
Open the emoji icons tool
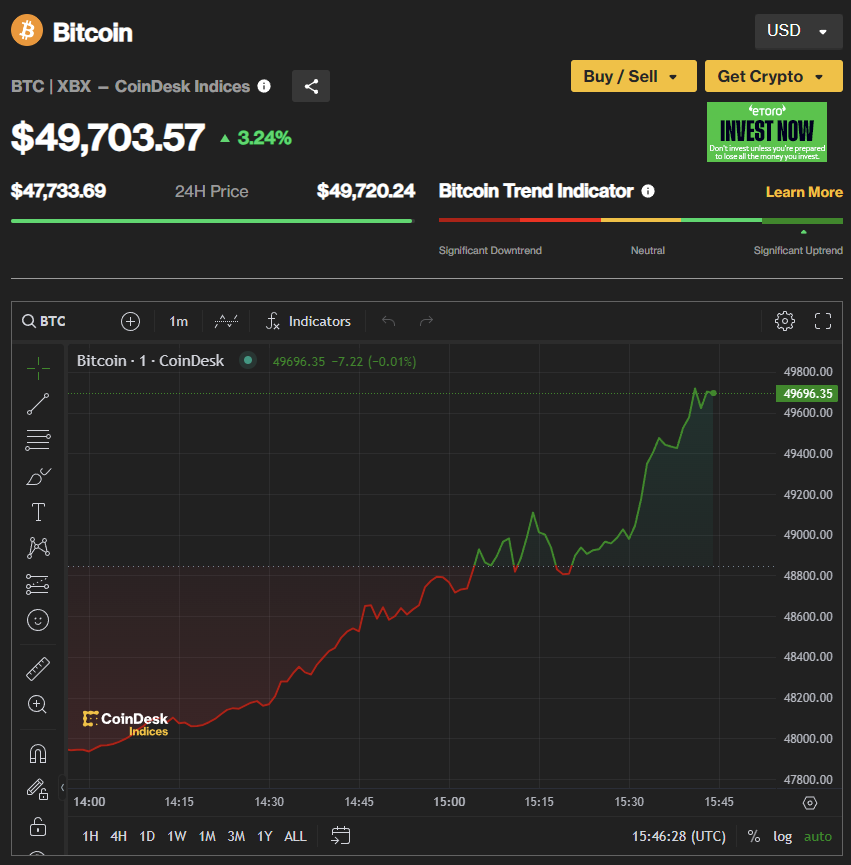38,620
